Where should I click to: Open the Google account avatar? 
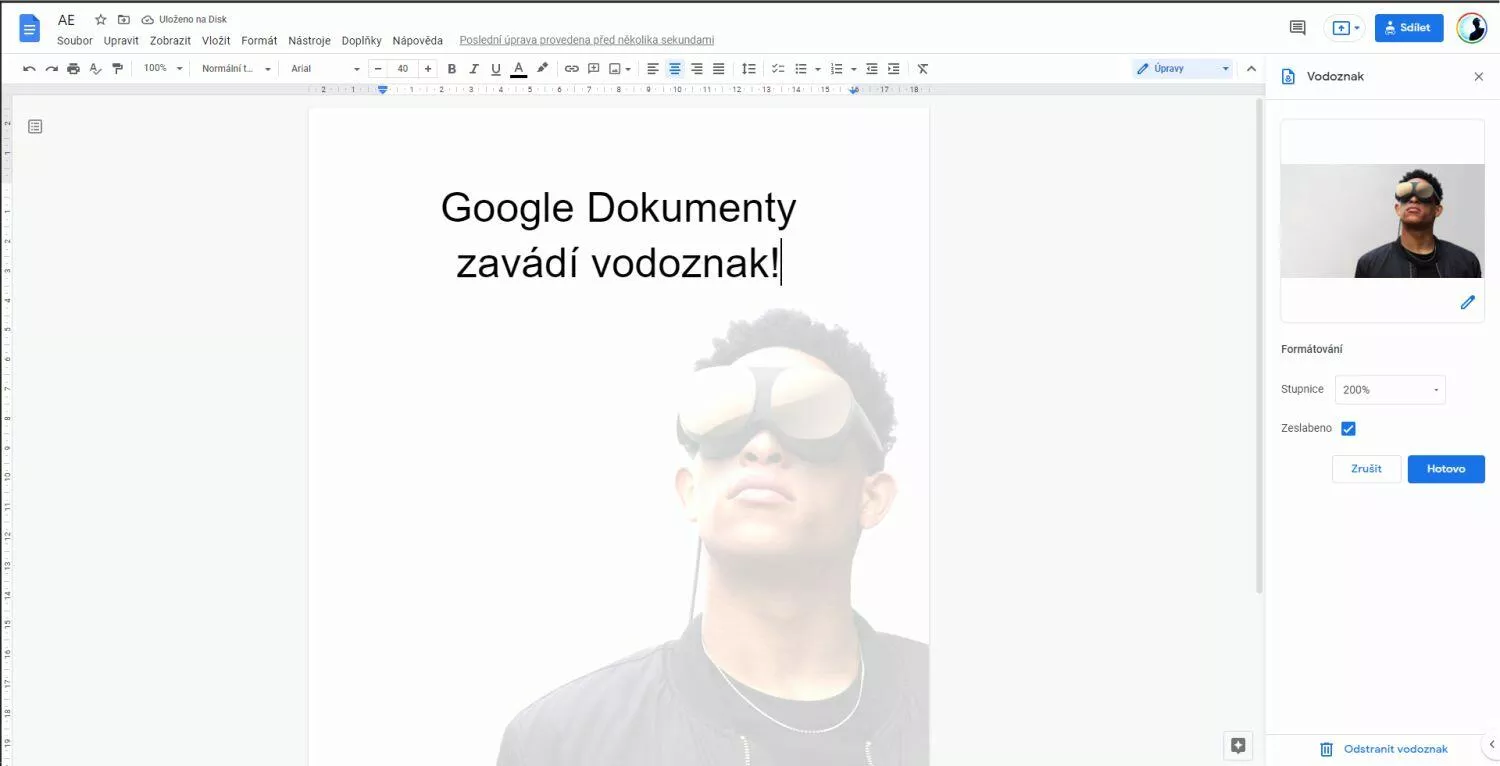coord(1471,28)
